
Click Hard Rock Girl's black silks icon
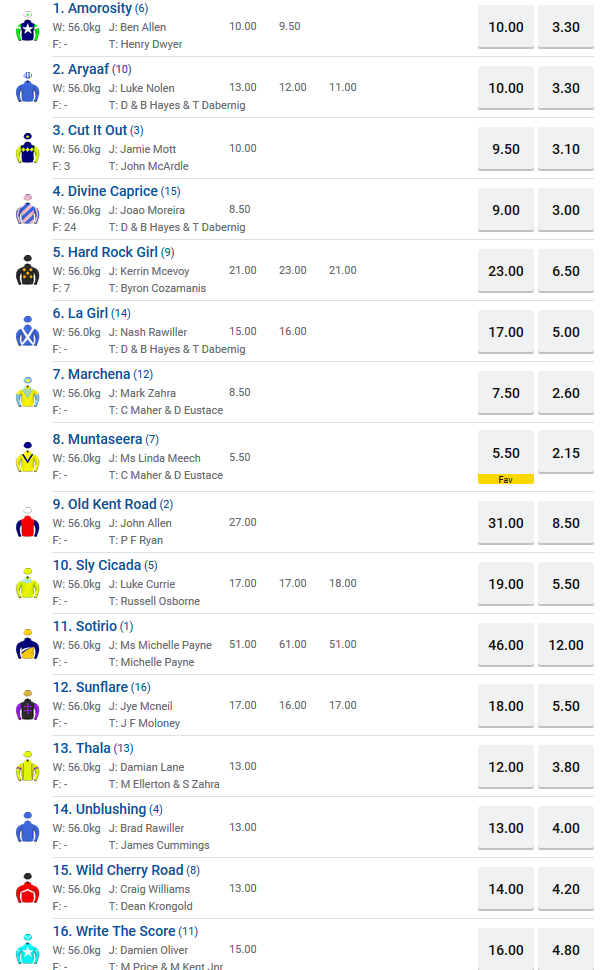(27, 271)
